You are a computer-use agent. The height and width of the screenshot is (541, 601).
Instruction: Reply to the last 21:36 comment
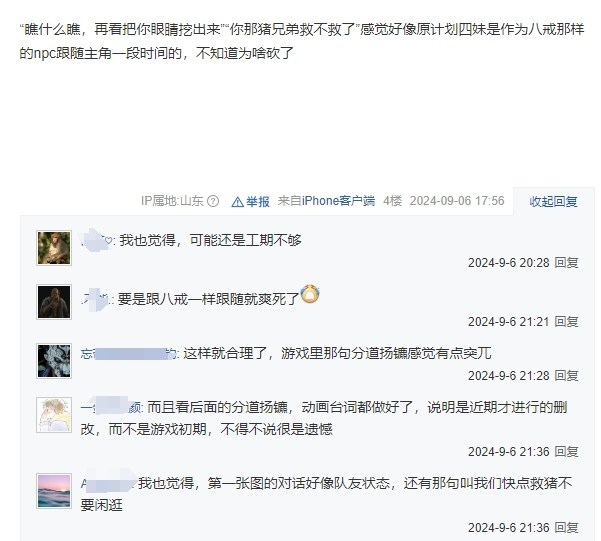click(567, 528)
